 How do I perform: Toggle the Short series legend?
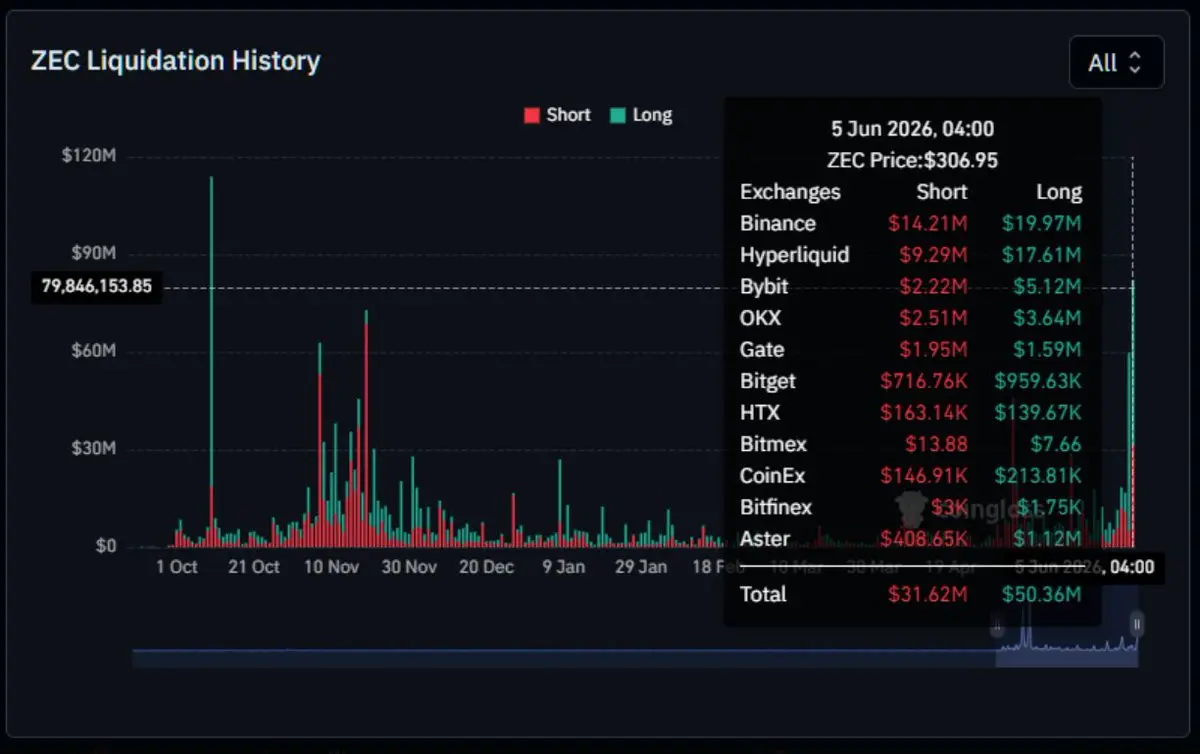(557, 115)
